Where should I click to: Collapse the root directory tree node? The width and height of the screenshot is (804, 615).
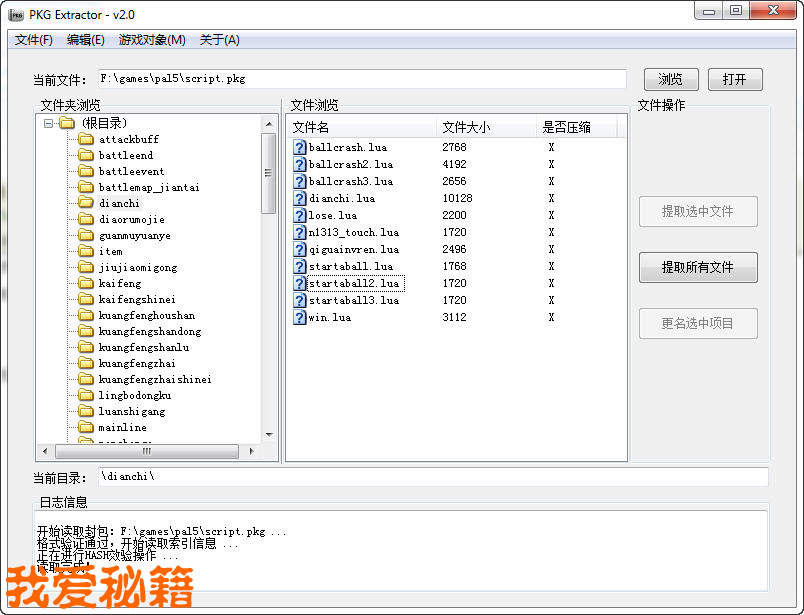[x=48, y=124]
